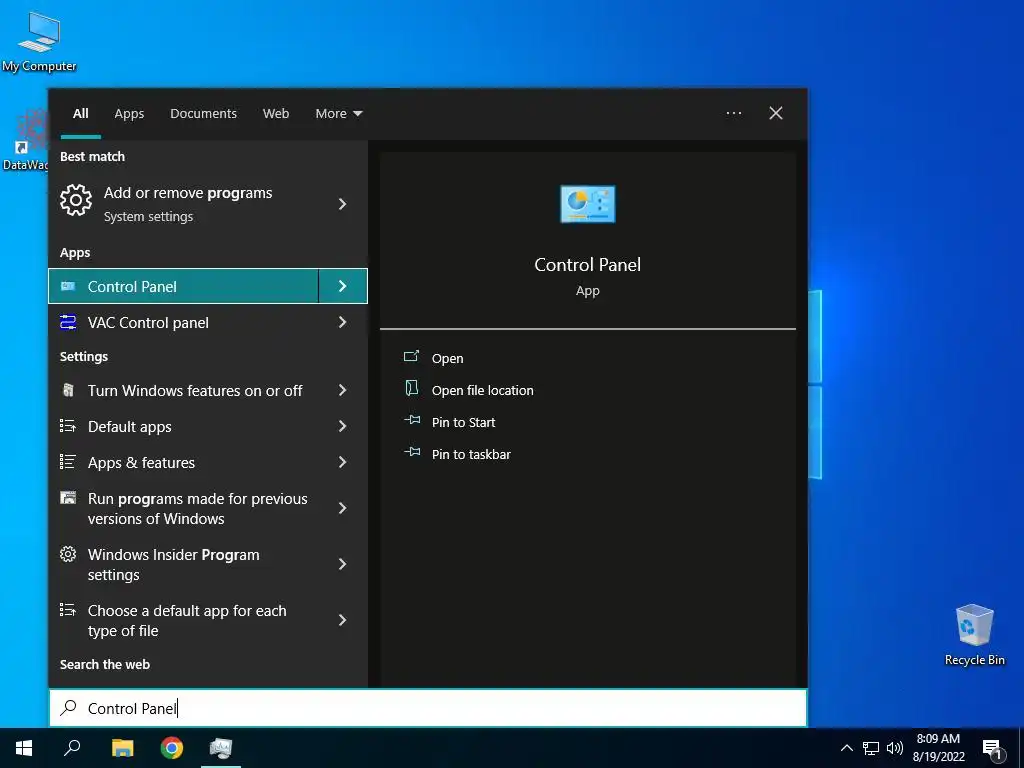The height and width of the screenshot is (768, 1024).
Task: Click the VAC Control panel app icon
Action: pyautogui.click(x=68, y=322)
